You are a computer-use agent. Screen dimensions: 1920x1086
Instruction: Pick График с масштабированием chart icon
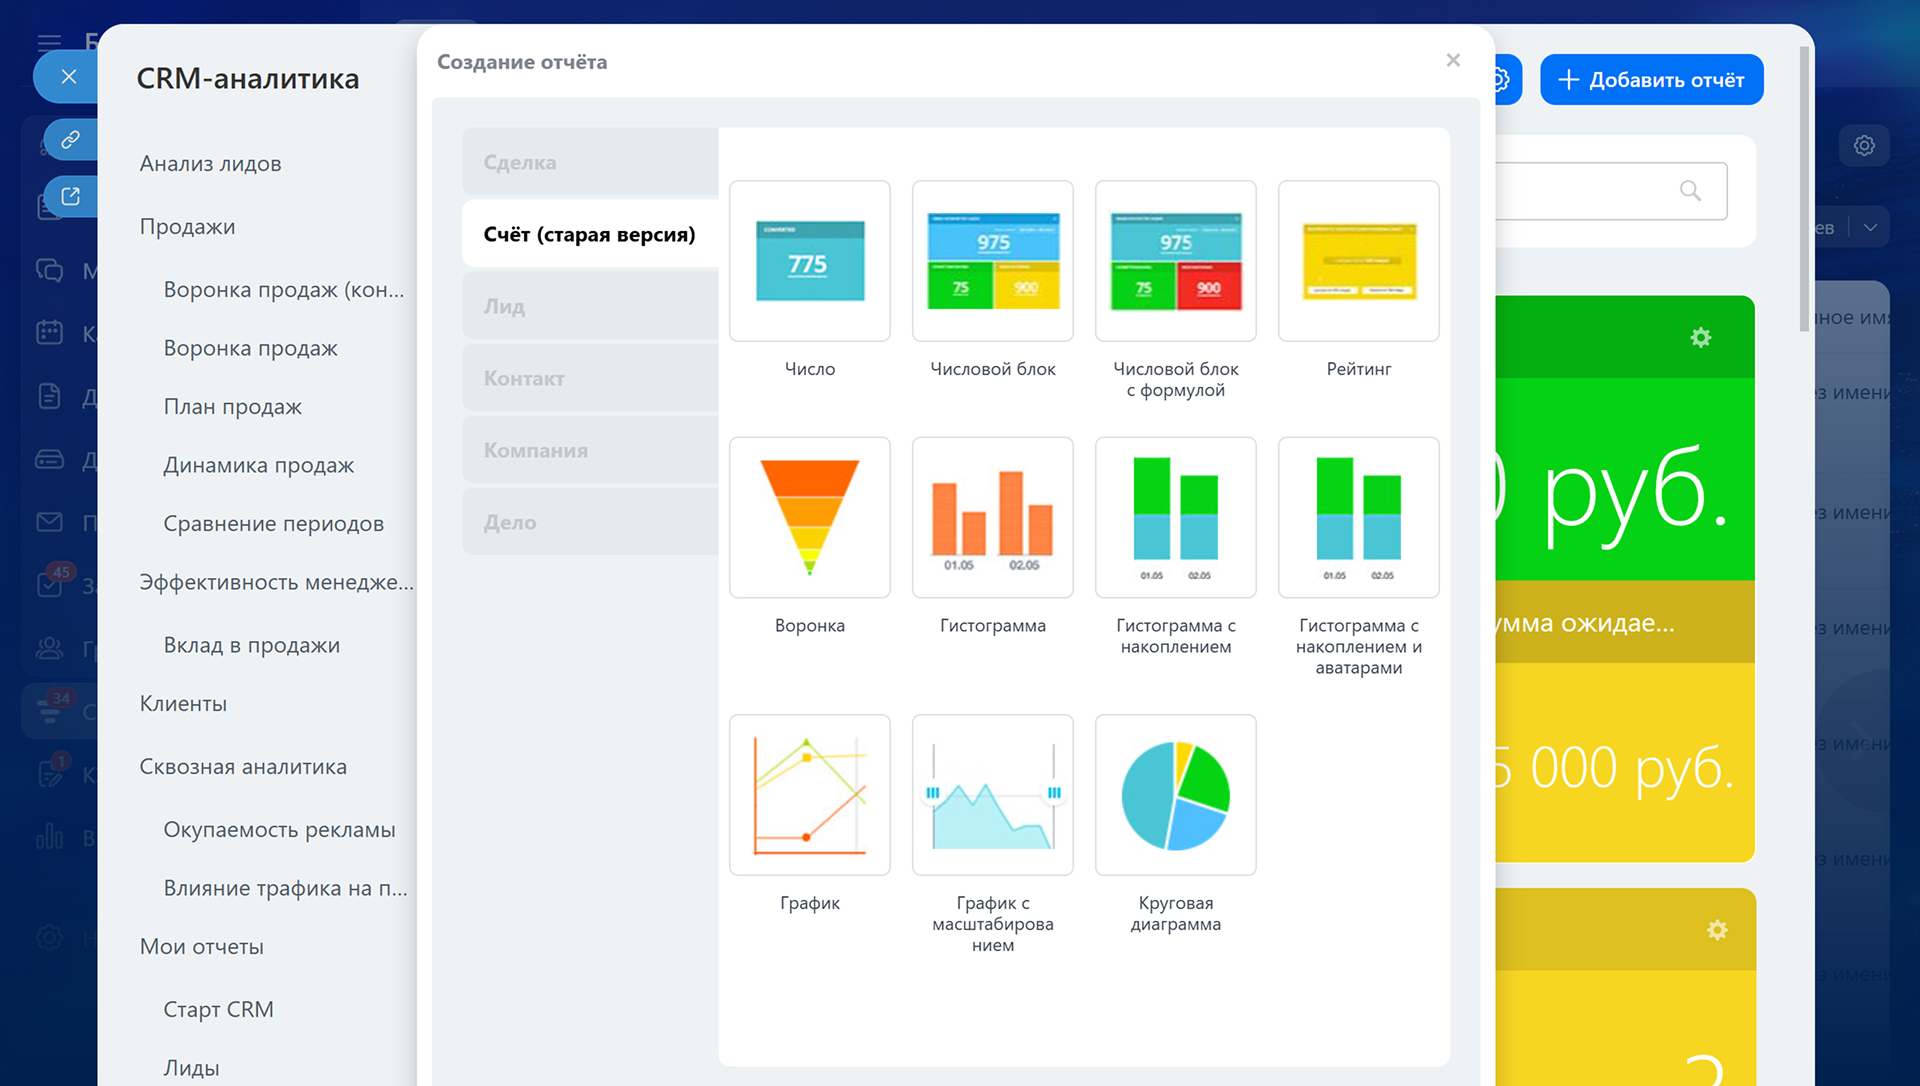coord(992,795)
